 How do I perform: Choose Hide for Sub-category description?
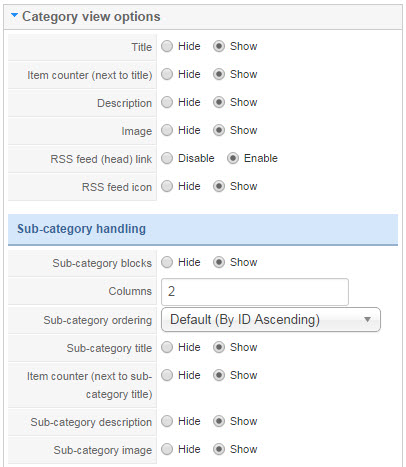(x=167, y=421)
